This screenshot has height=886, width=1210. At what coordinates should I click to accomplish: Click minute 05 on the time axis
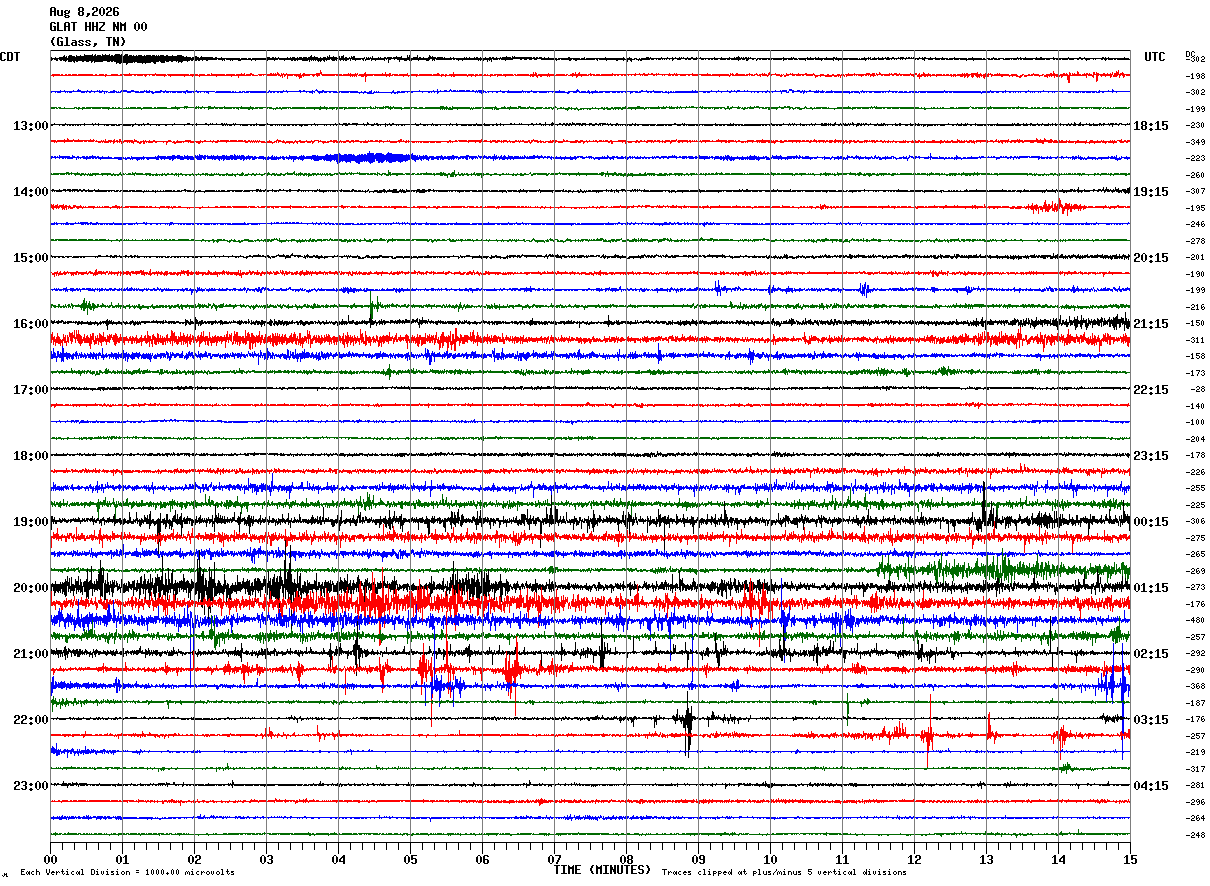(410, 860)
